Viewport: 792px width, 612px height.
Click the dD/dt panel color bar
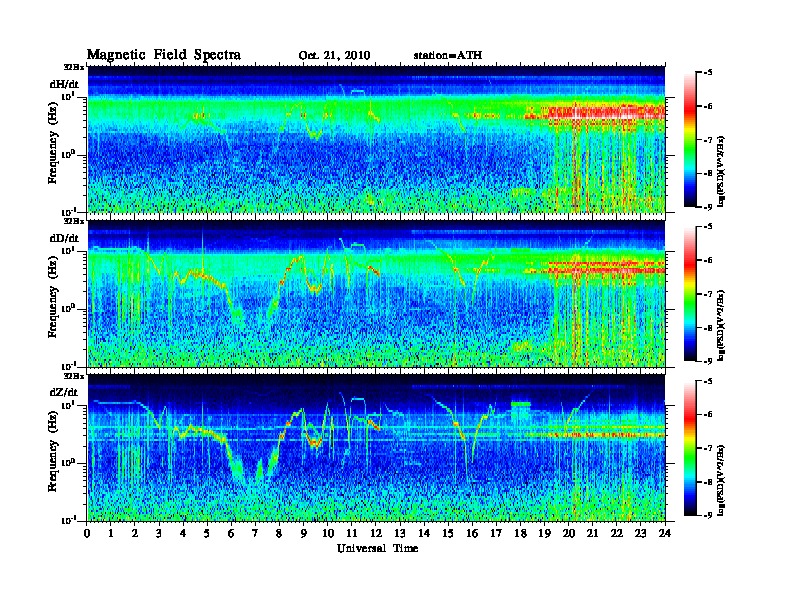point(690,293)
